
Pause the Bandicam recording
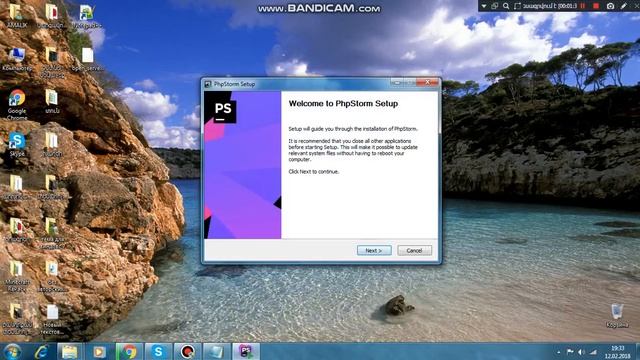click(x=583, y=6)
